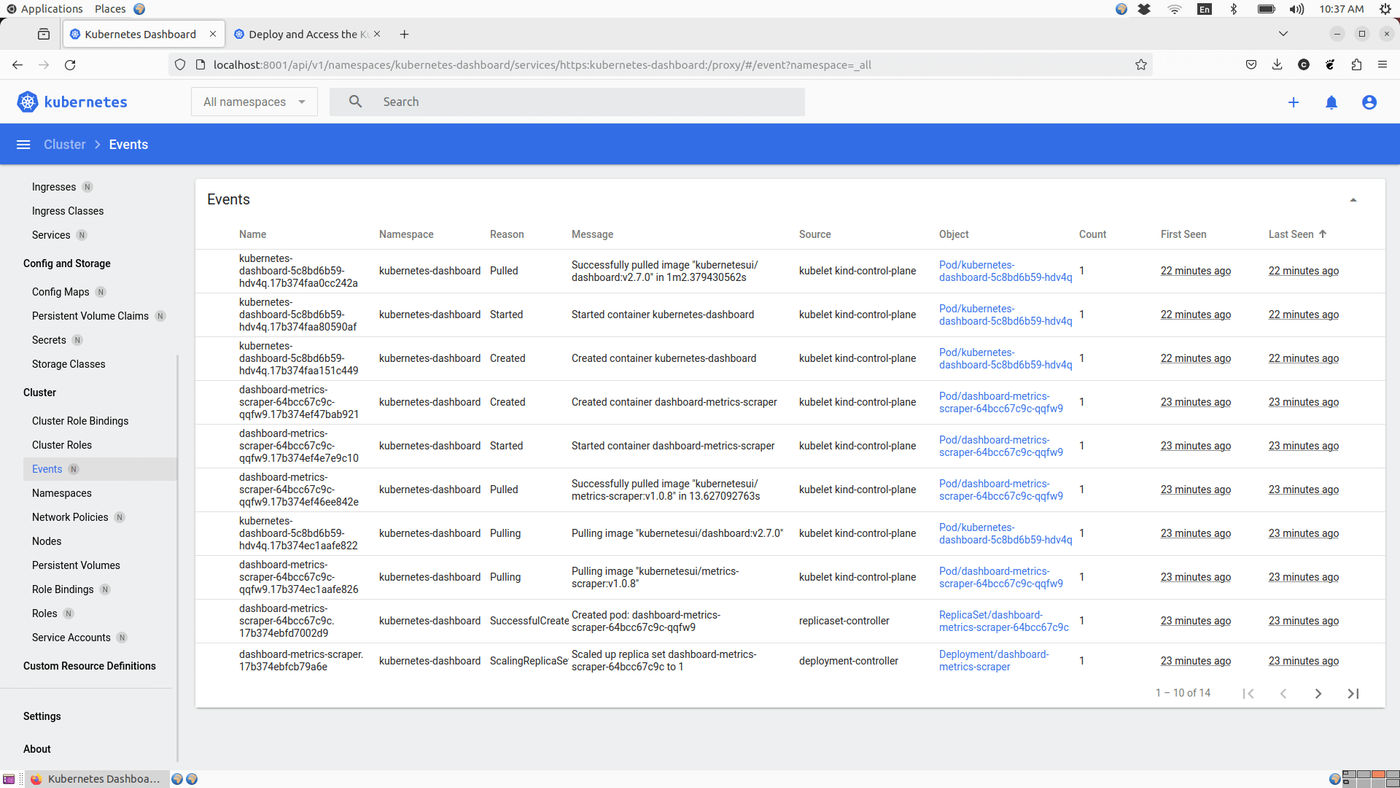Sort by the Last Seen column
1400x788 pixels.
coord(1297,234)
